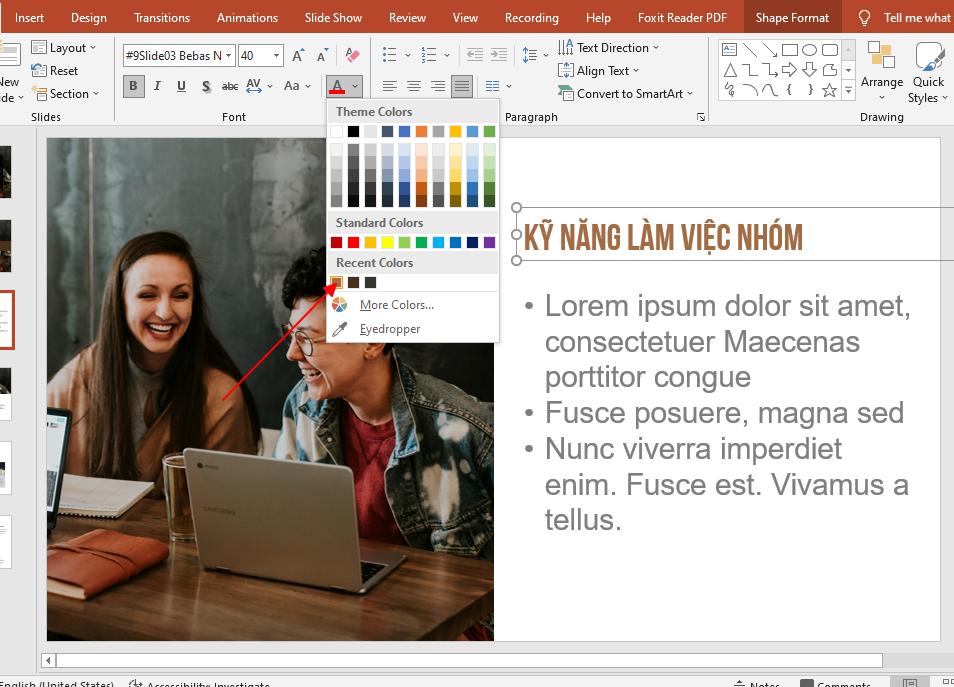Click the Increase Font Size icon
Viewport: 954px width, 687px height.
[296, 53]
